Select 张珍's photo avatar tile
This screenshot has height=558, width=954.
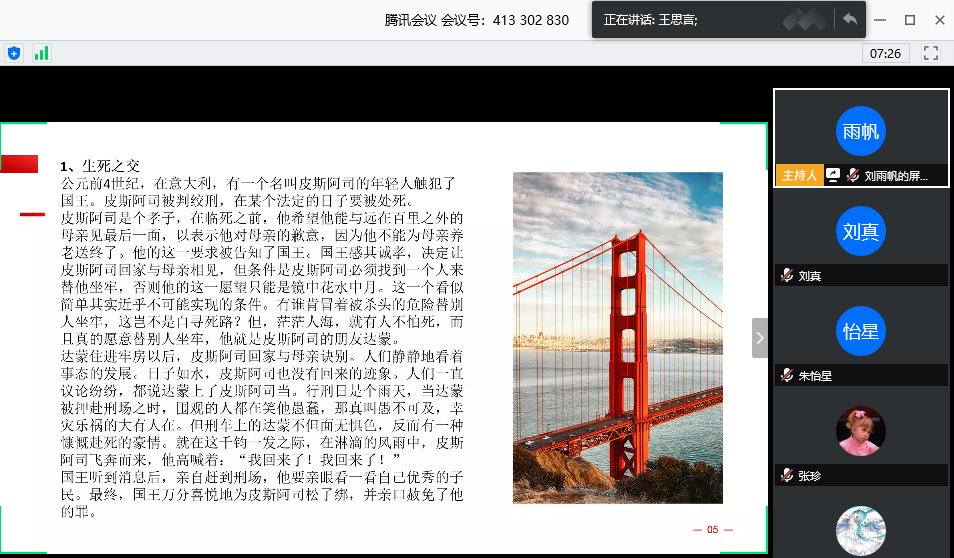coord(860,431)
